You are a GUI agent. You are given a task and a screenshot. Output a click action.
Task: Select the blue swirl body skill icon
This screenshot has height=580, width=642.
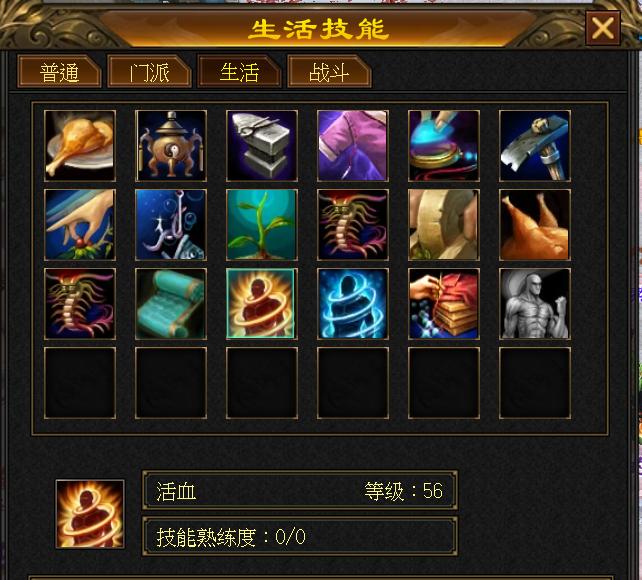click(x=353, y=304)
